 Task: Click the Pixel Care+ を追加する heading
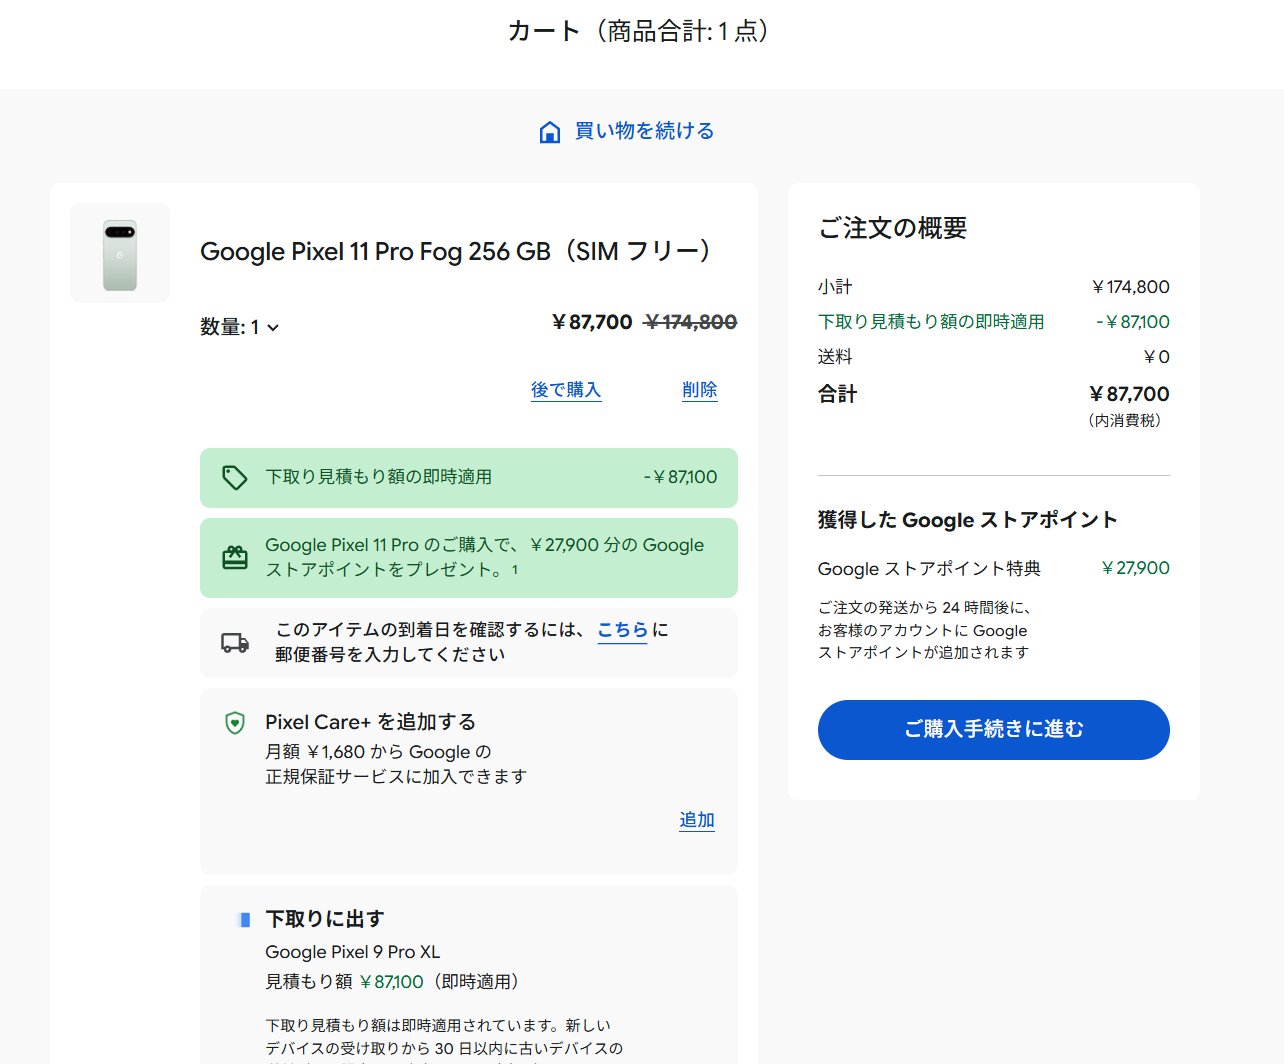371,722
